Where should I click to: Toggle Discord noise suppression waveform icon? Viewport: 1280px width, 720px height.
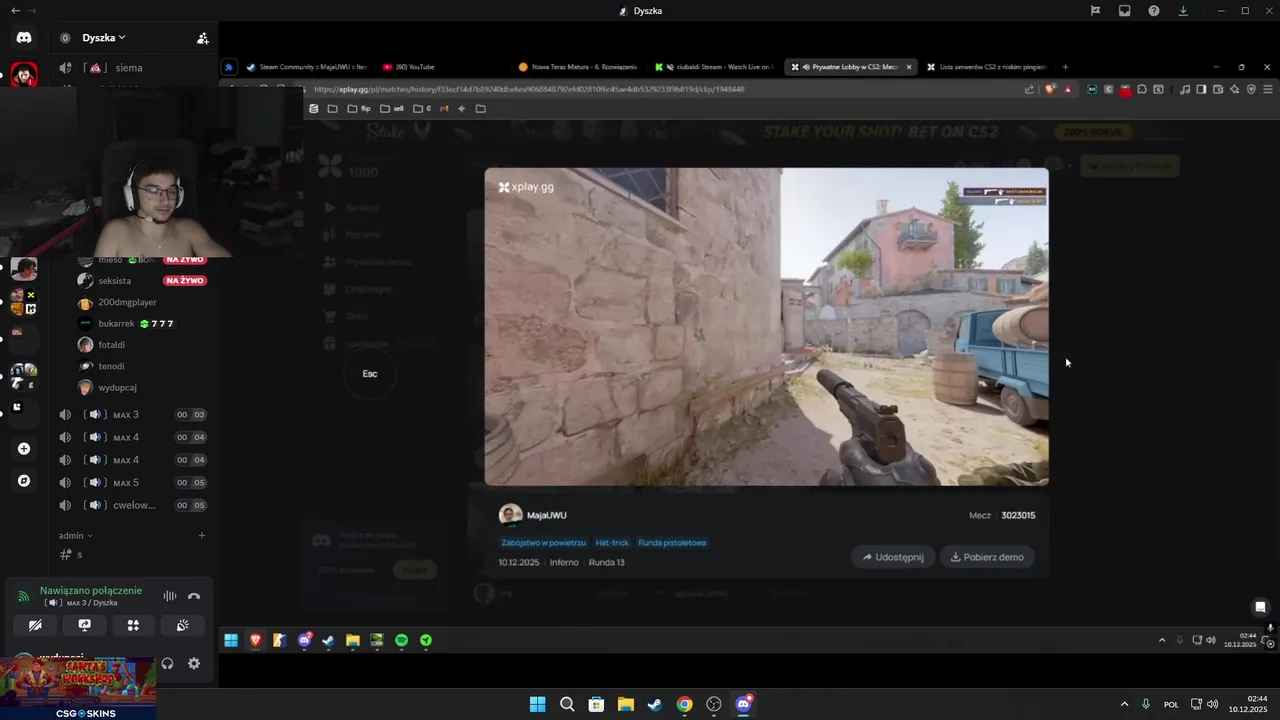point(170,596)
